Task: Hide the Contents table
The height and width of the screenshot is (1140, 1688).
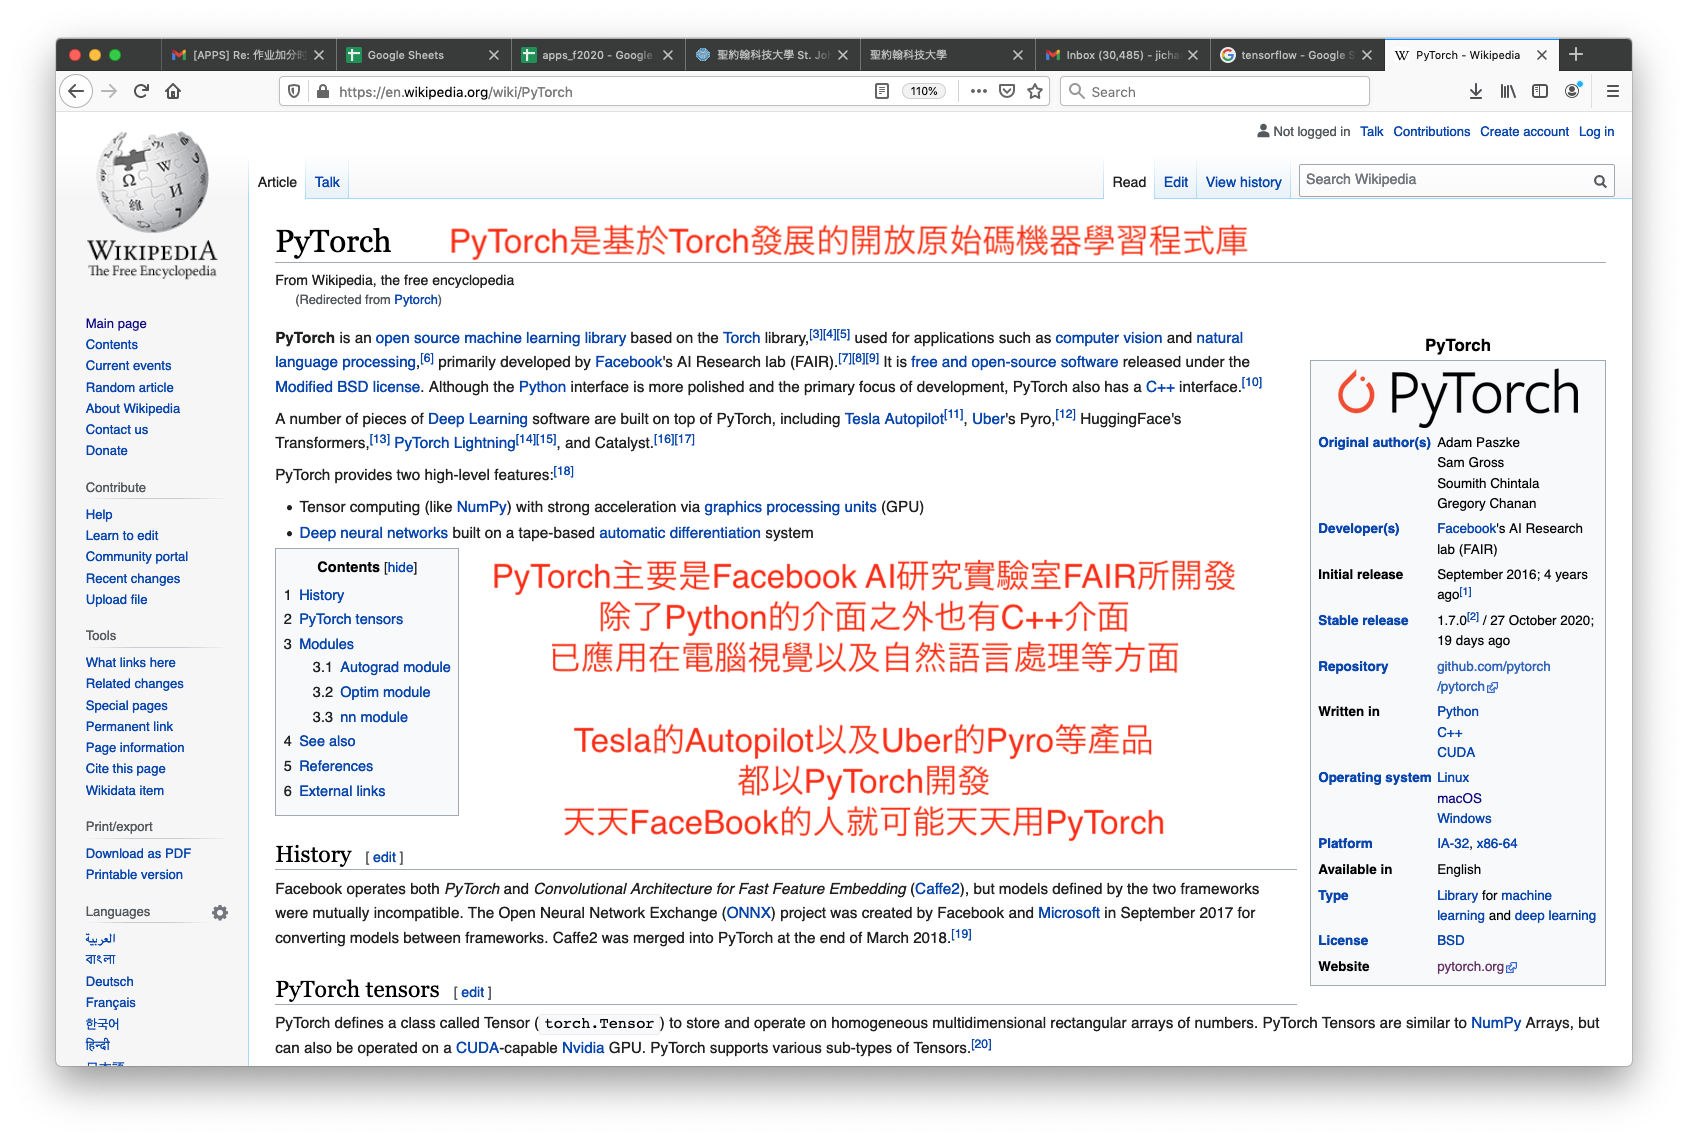Action: click(x=400, y=567)
